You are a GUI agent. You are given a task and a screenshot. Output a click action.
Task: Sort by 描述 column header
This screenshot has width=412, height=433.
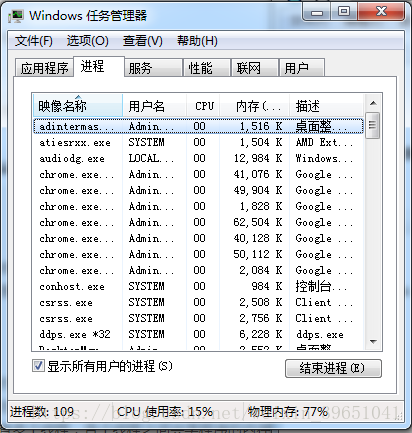click(x=326, y=106)
